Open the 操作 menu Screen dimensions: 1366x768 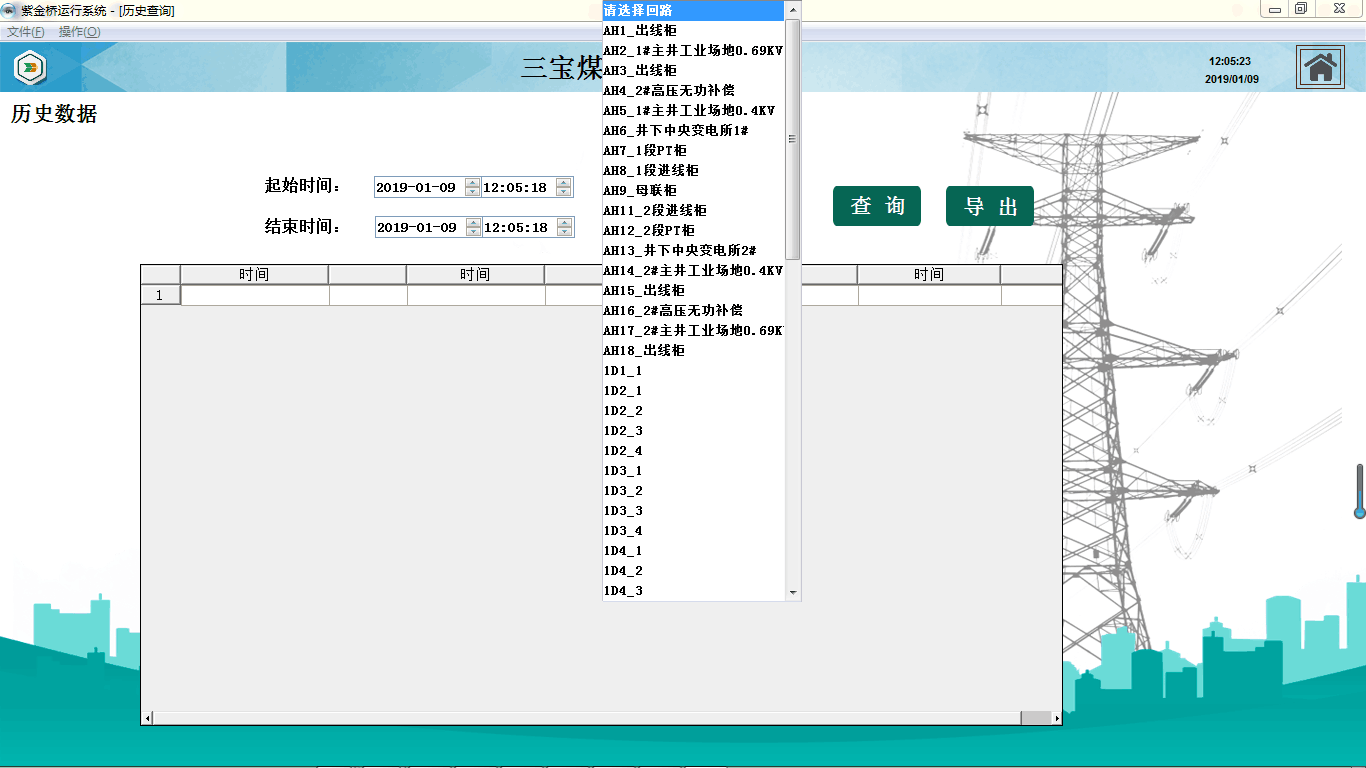coord(79,32)
